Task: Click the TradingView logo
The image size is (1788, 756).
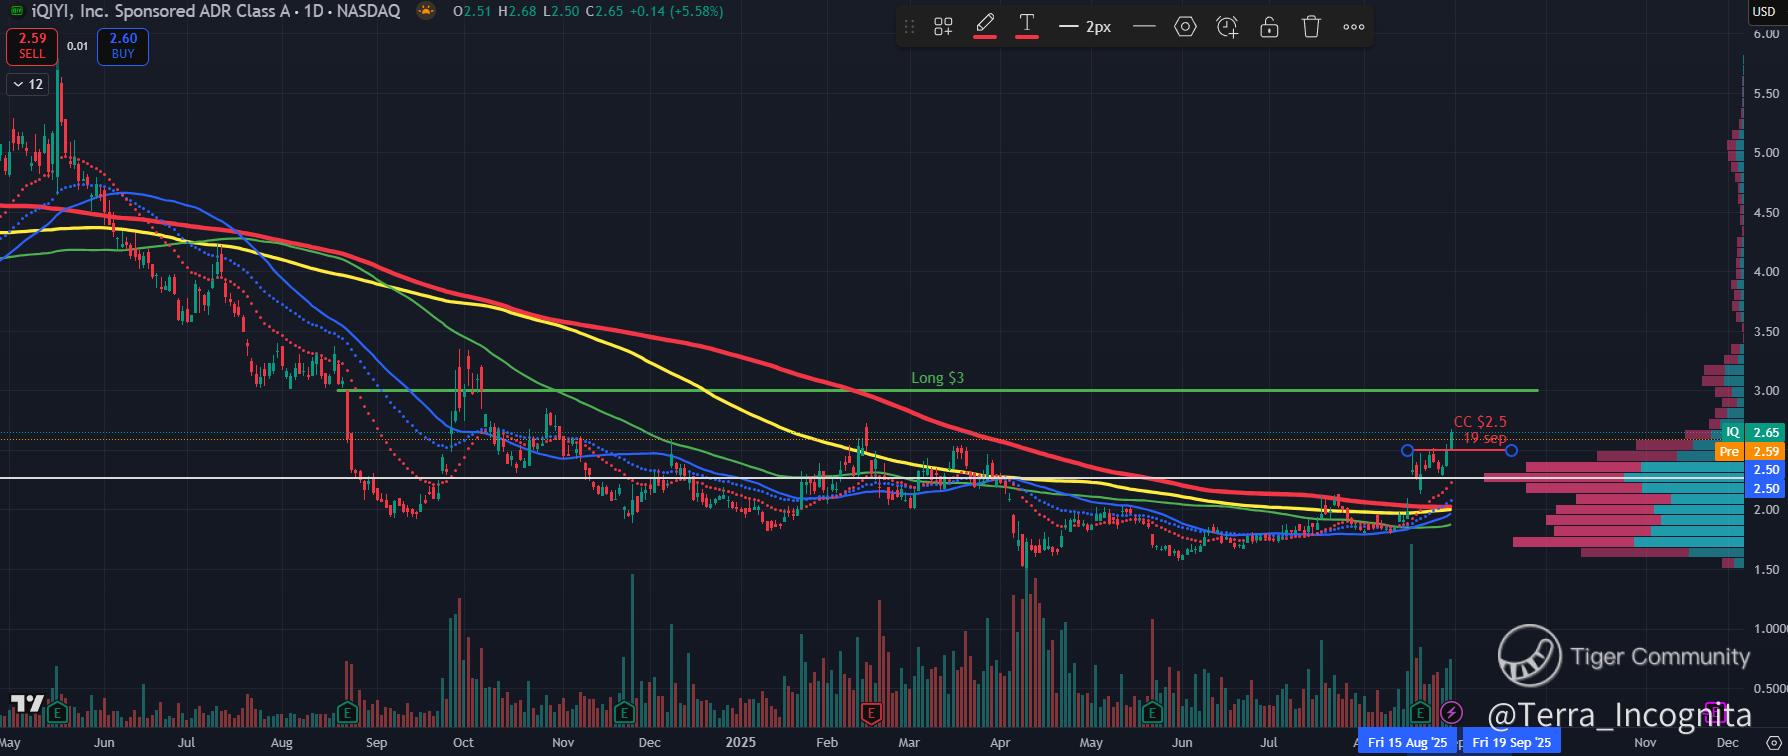Action: coord(28,703)
